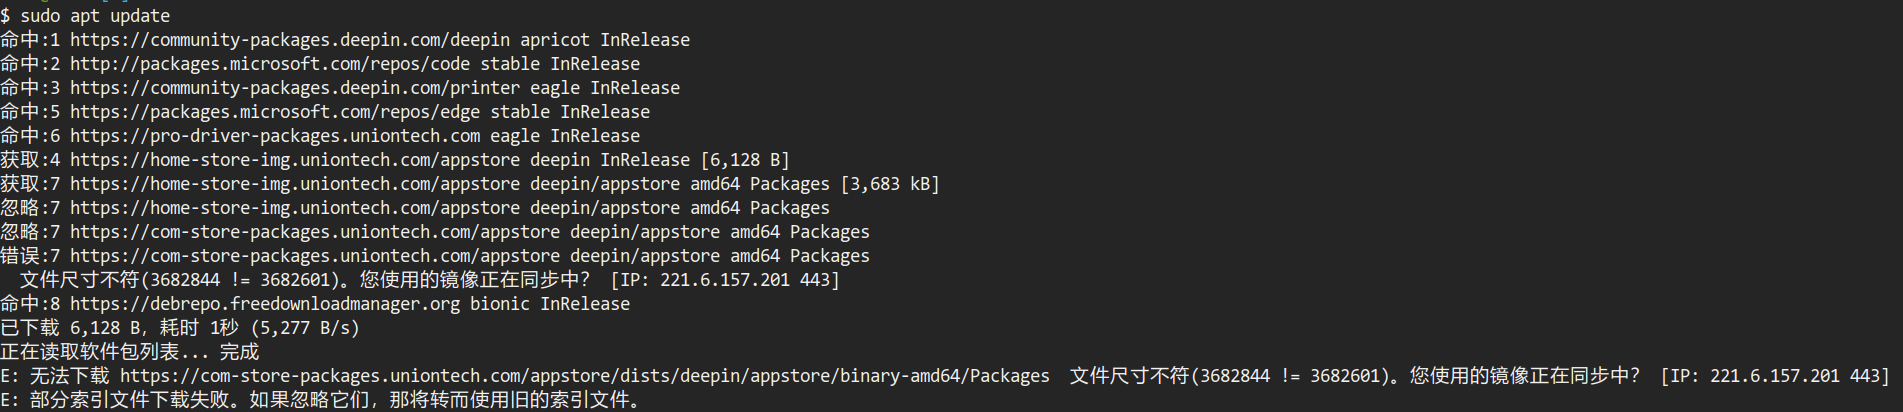The width and height of the screenshot is (1903, 412).
Task: Open the com-store-packages URL on the 忽略:7 line
Action: click(314, 232)
